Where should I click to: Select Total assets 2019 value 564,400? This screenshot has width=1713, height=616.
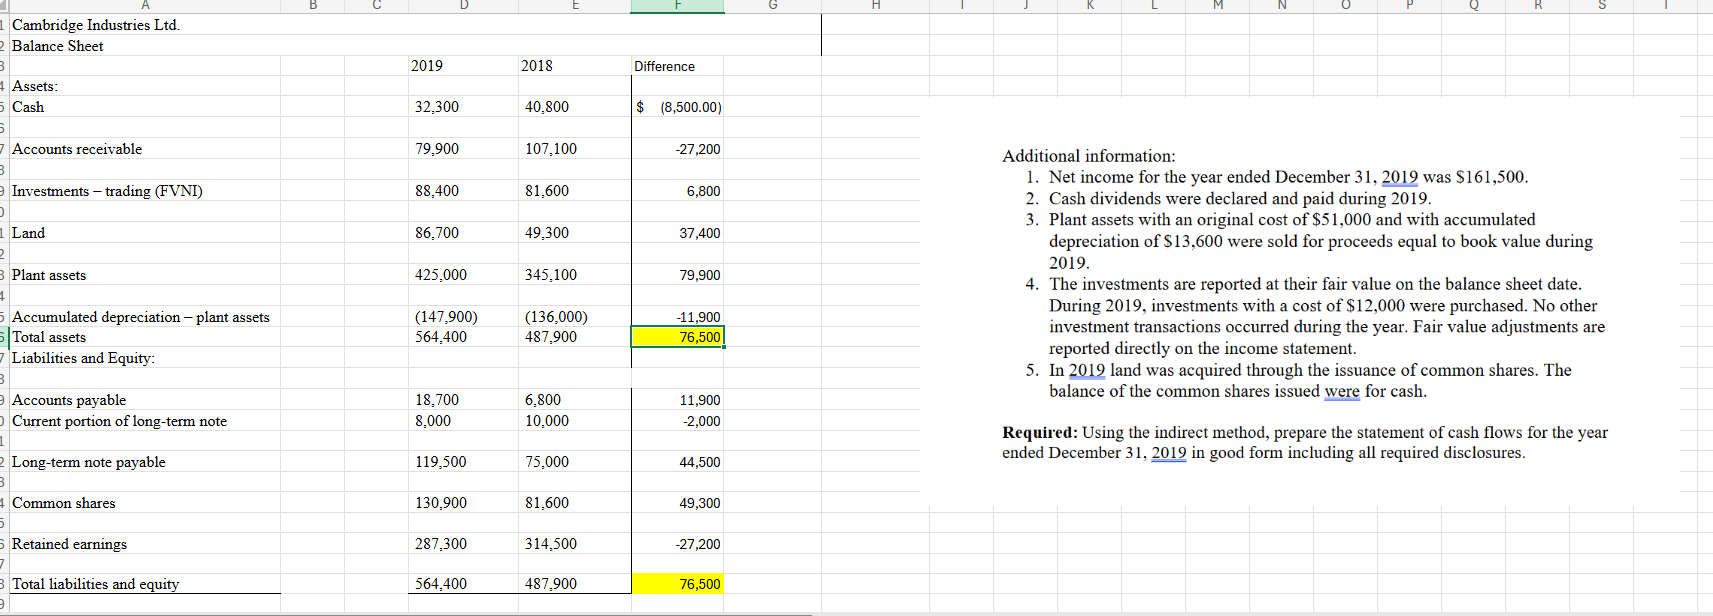tap(441, 337)
